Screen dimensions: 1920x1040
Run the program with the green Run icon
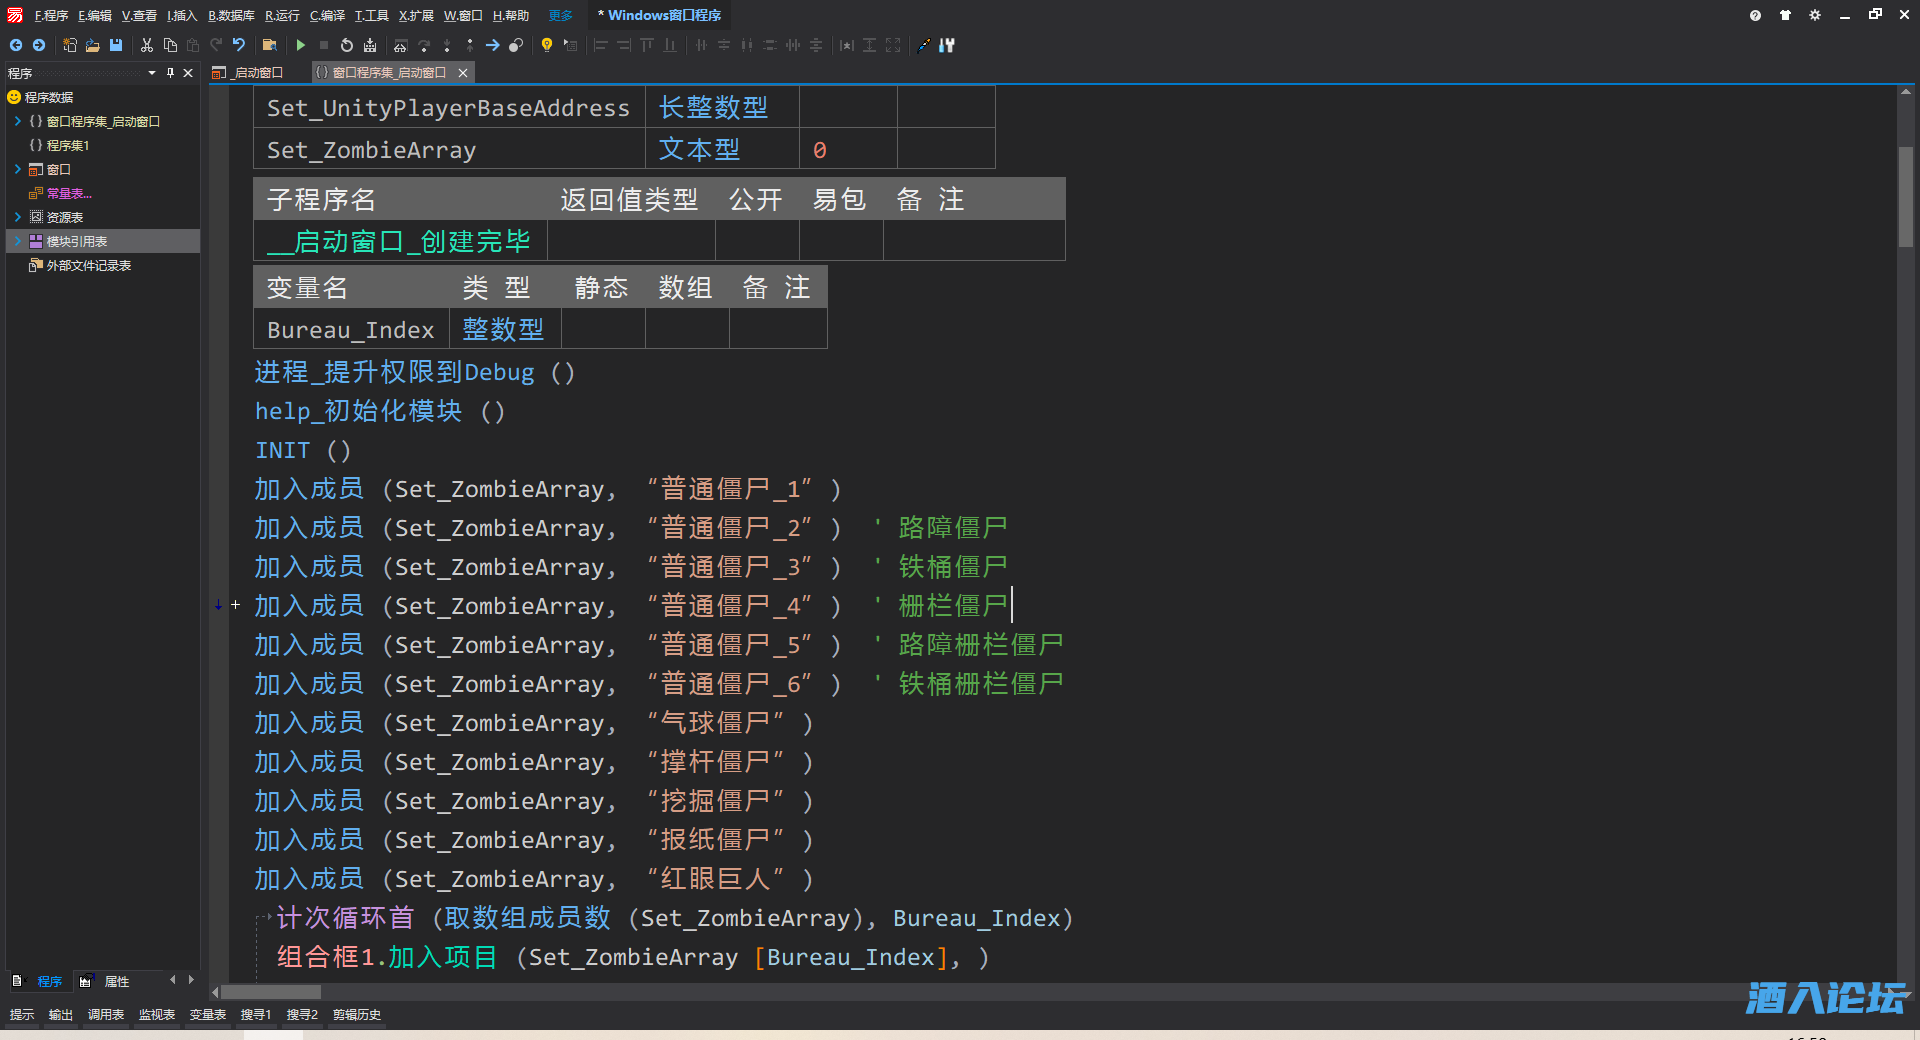pyautogui.click(x=301, y=45)
